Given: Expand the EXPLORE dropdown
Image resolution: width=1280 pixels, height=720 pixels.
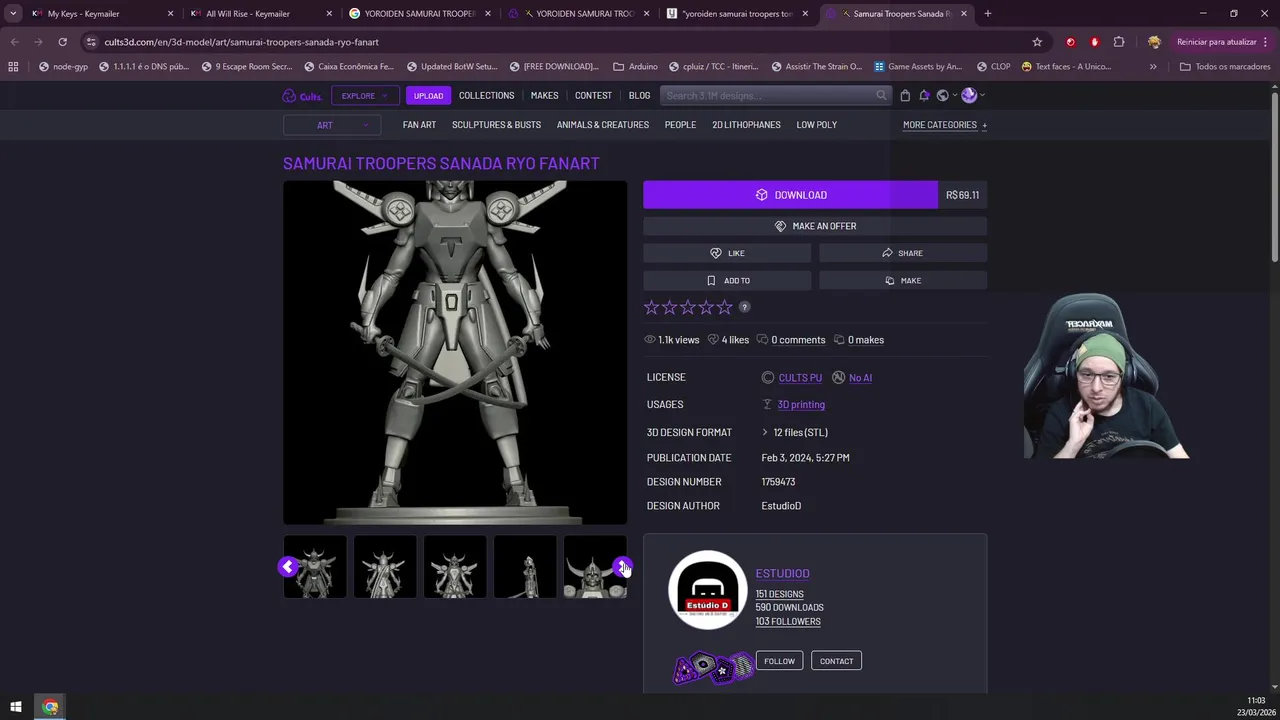Looking at the screenshot, I should (364, 96).
